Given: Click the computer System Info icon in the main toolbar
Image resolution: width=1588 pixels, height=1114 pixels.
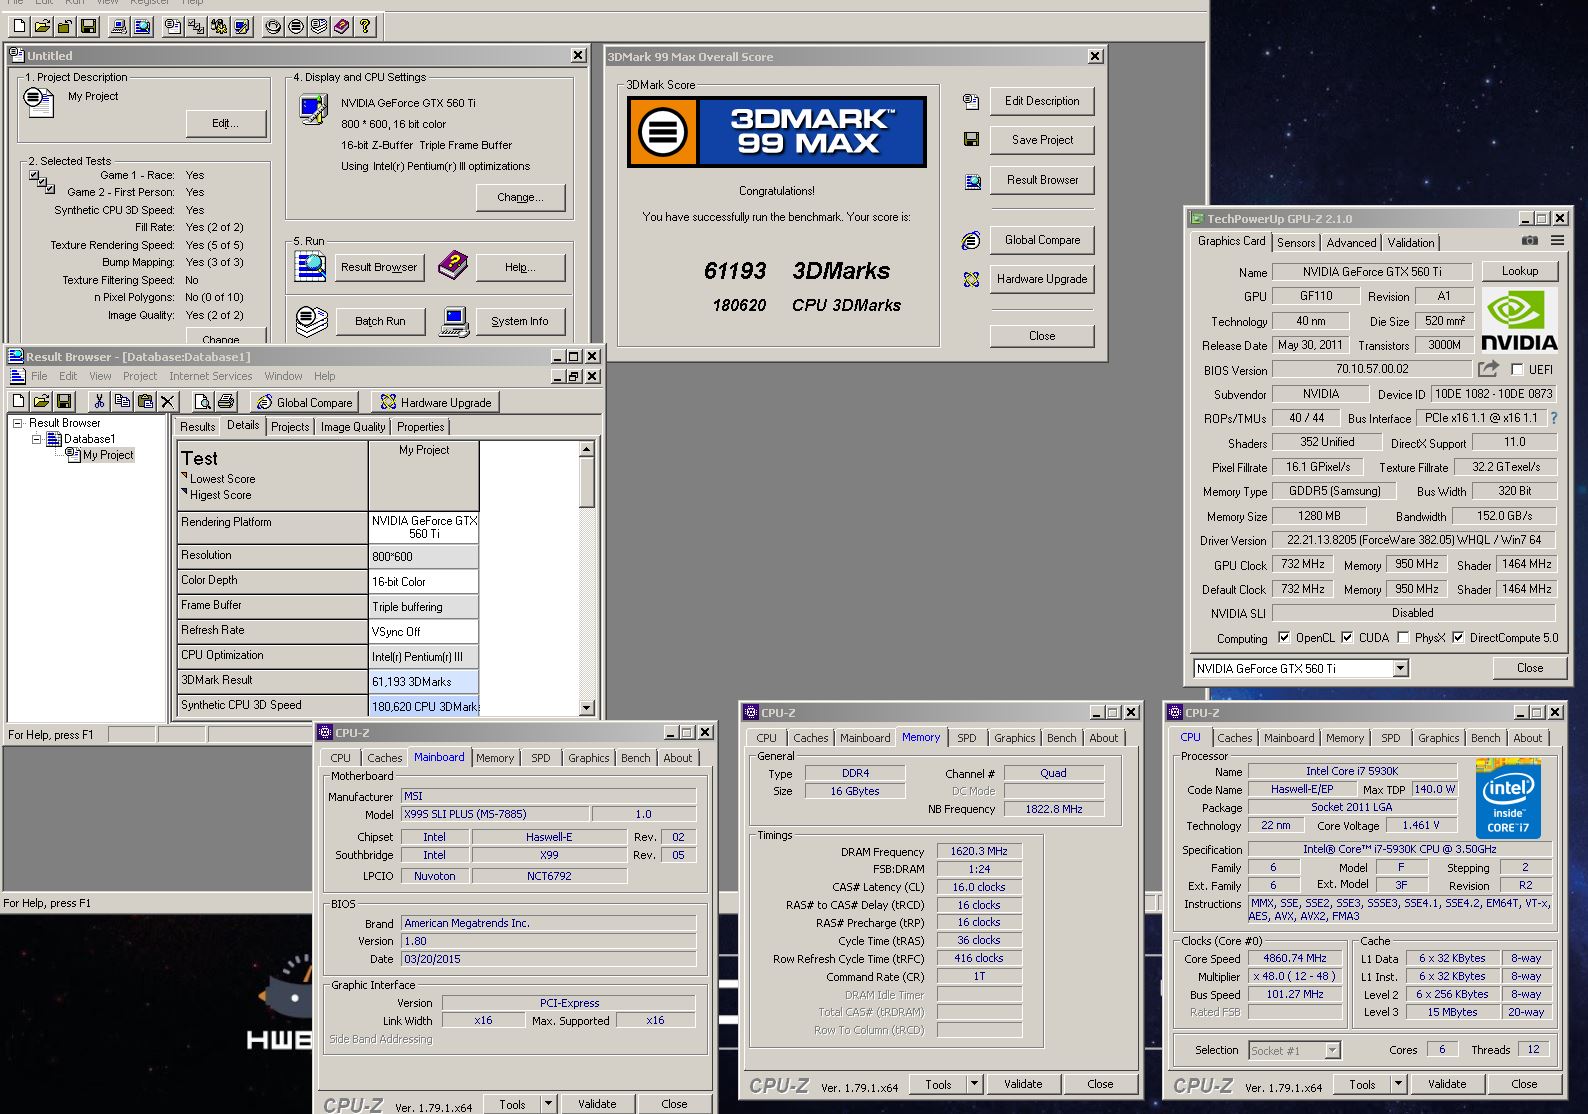Looking at the screenshot, I should click(x=119, y=26).
